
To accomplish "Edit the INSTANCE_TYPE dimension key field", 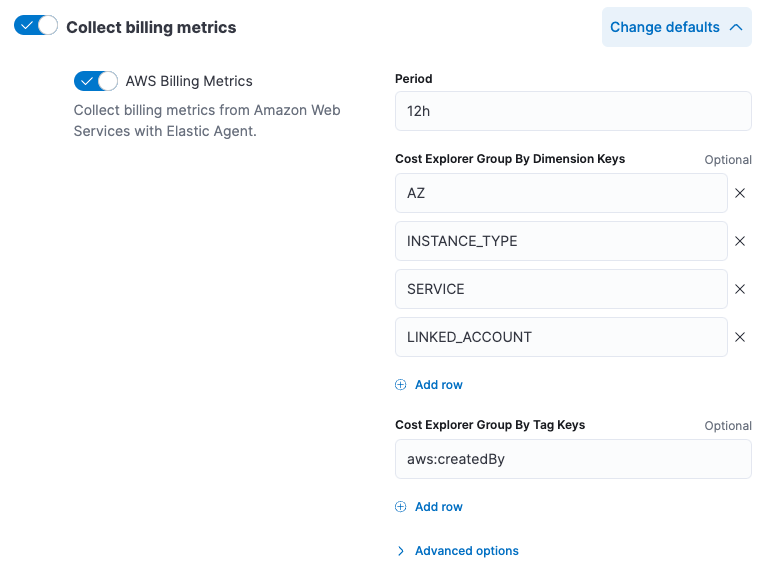I will (x=561, y=241).
